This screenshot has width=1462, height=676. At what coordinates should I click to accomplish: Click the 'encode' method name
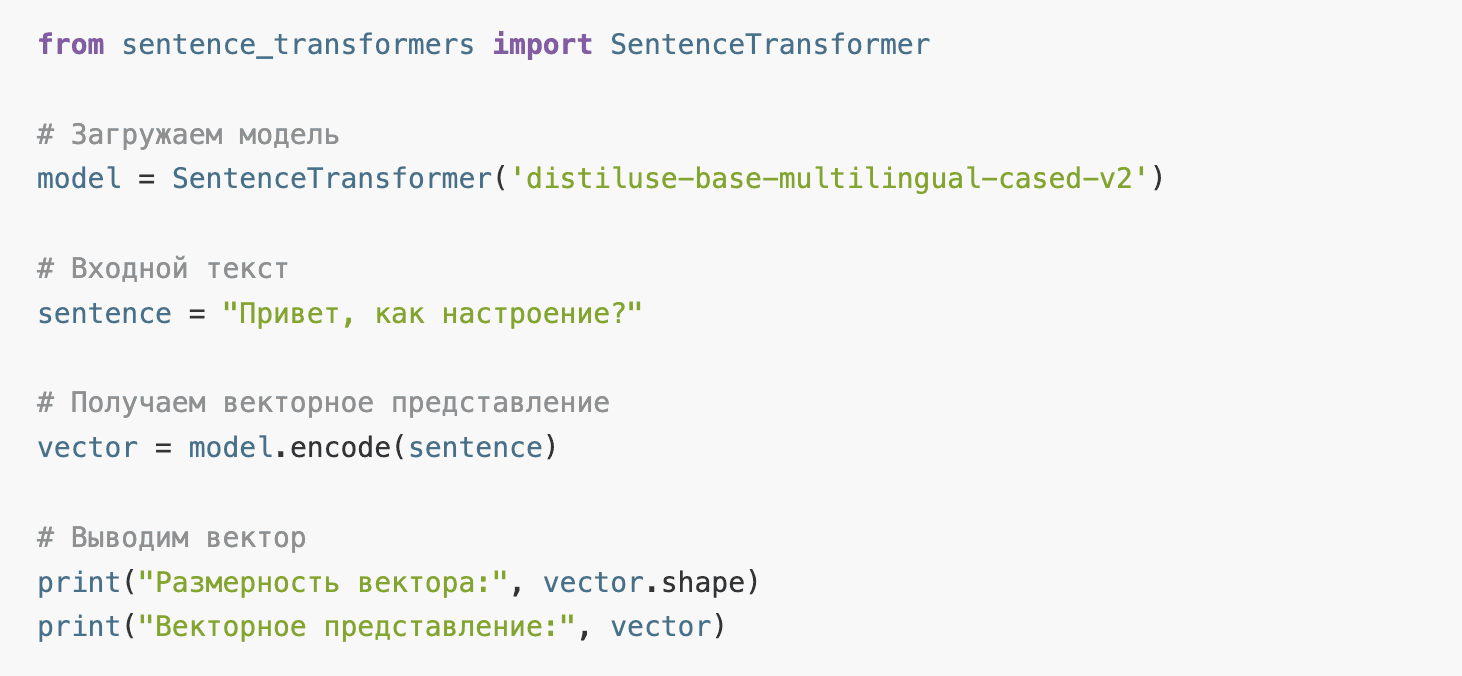click(341, 447)
